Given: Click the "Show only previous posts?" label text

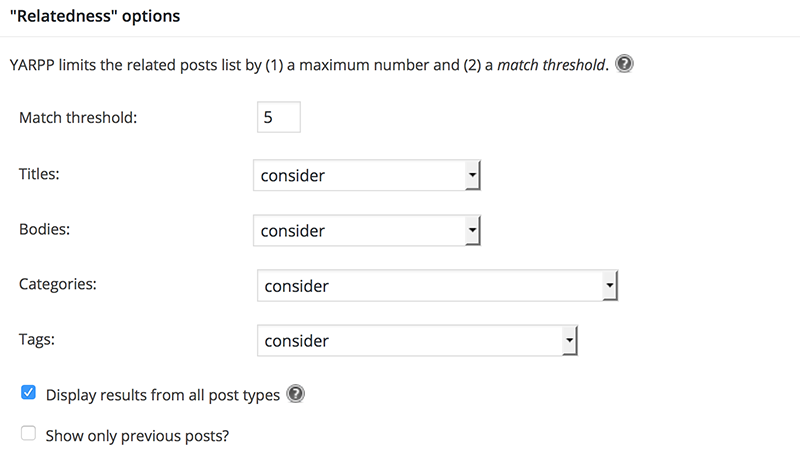Looking at the screenshot, I should (x=137, y=436).
